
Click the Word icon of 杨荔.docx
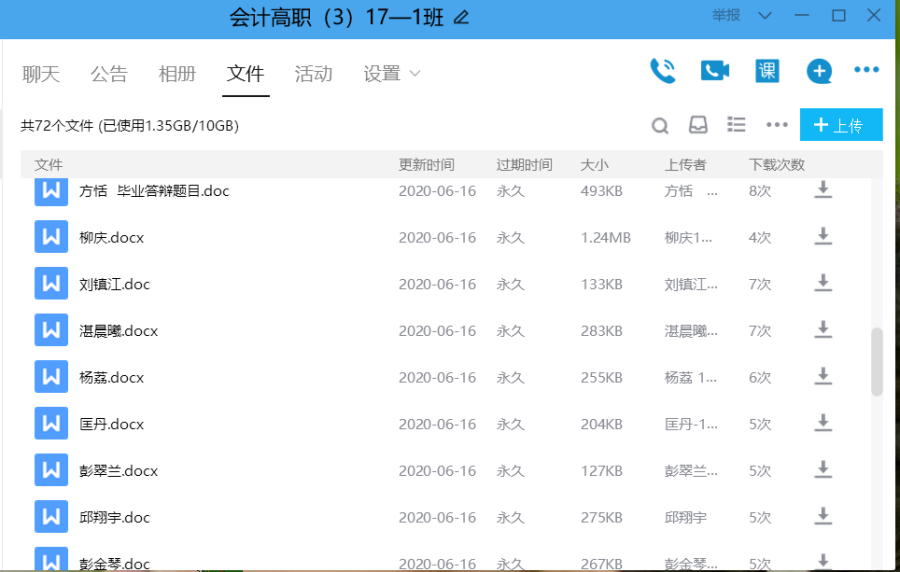51,376
